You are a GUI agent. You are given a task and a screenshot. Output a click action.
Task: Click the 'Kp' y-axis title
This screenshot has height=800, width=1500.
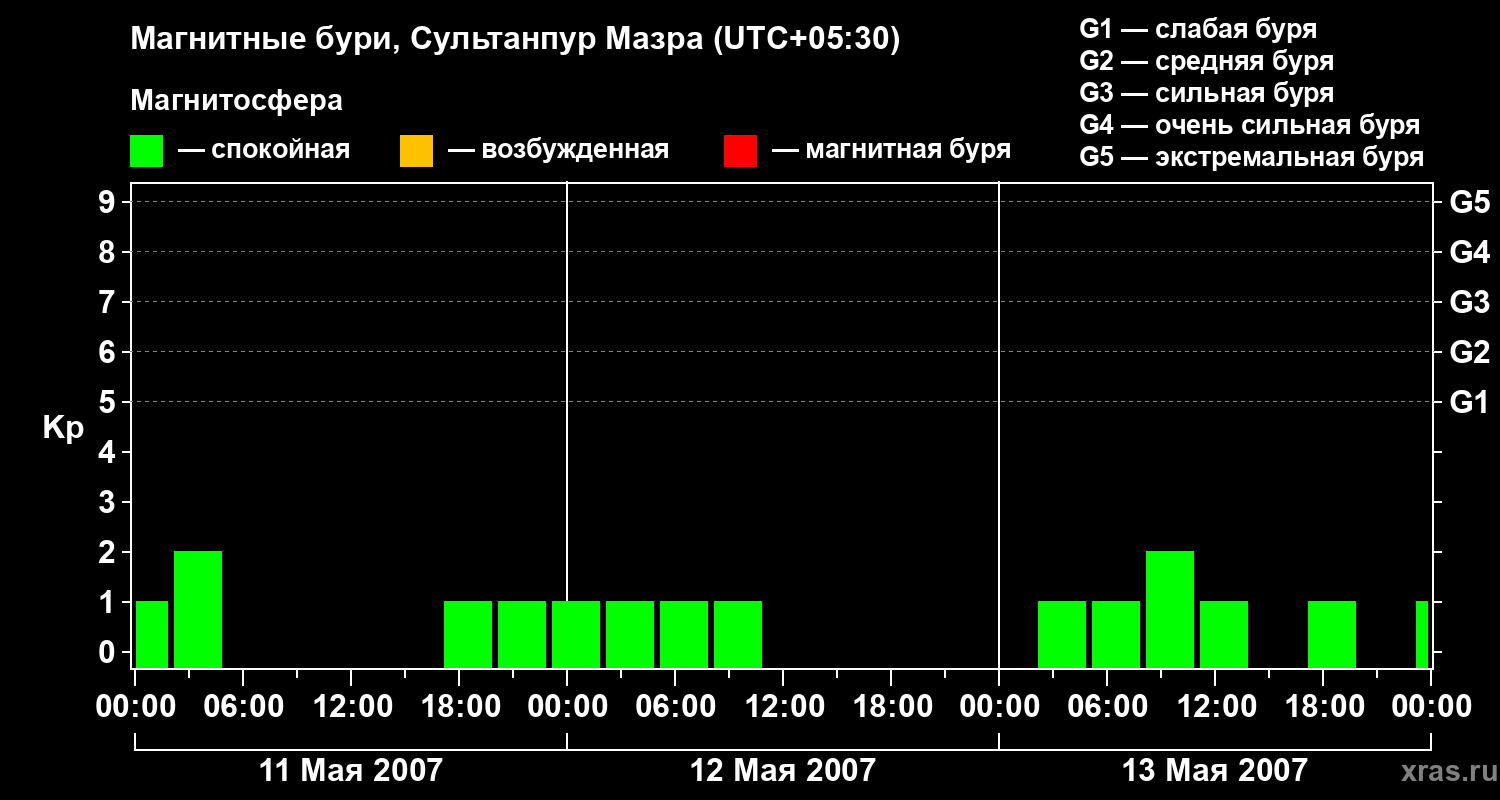click(x=63, y=429)
